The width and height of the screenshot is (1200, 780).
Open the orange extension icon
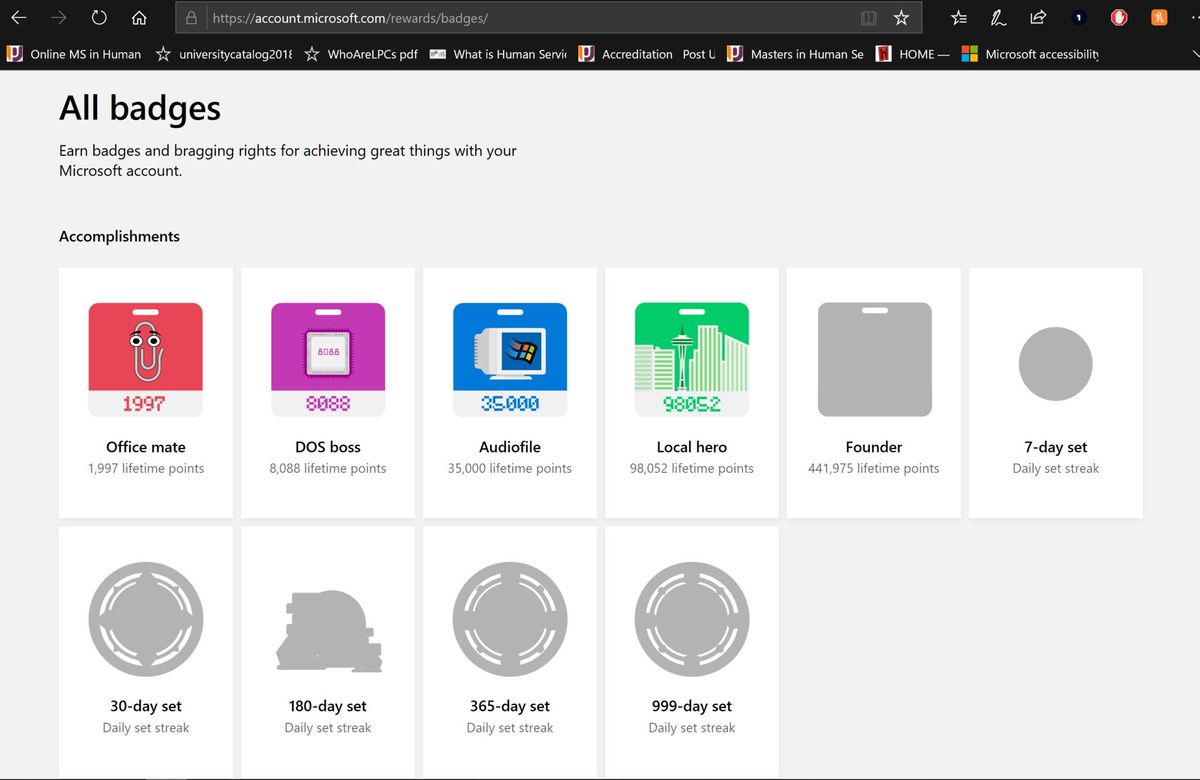pos(1159,17)
